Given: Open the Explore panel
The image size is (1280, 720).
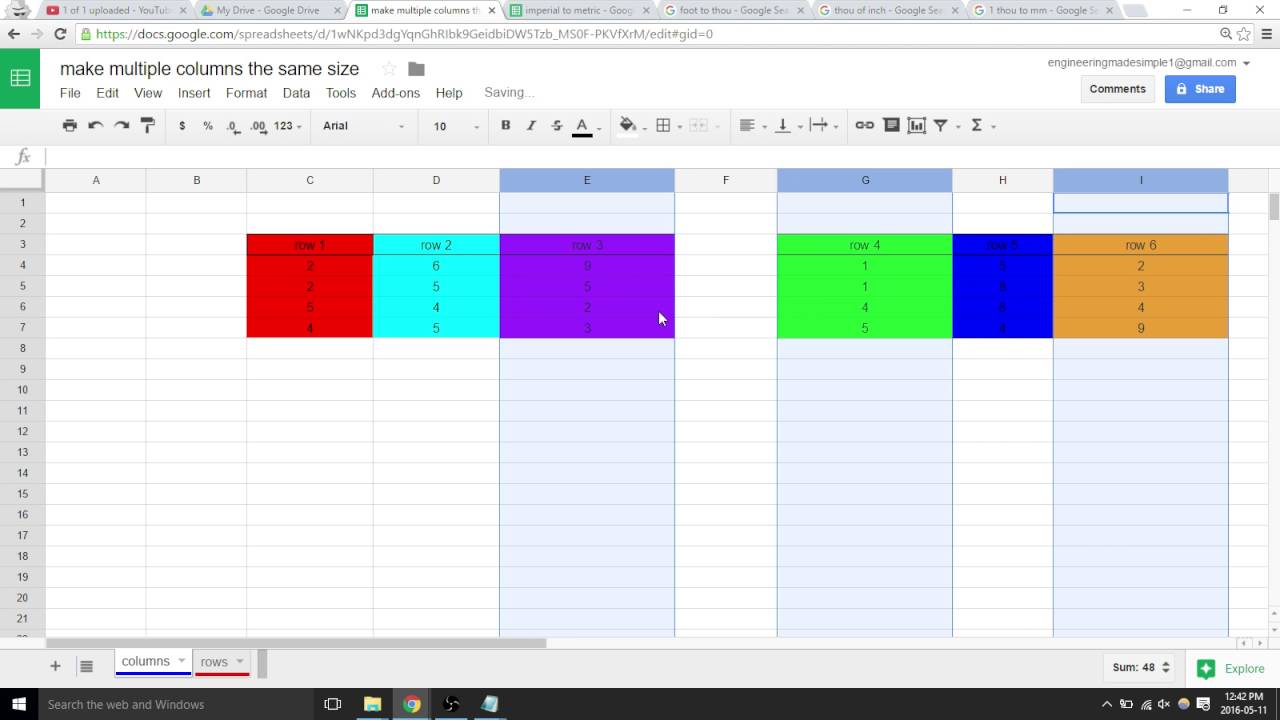Looking at the screenshot, I should pyautogui.click(x=1233, y=669).
